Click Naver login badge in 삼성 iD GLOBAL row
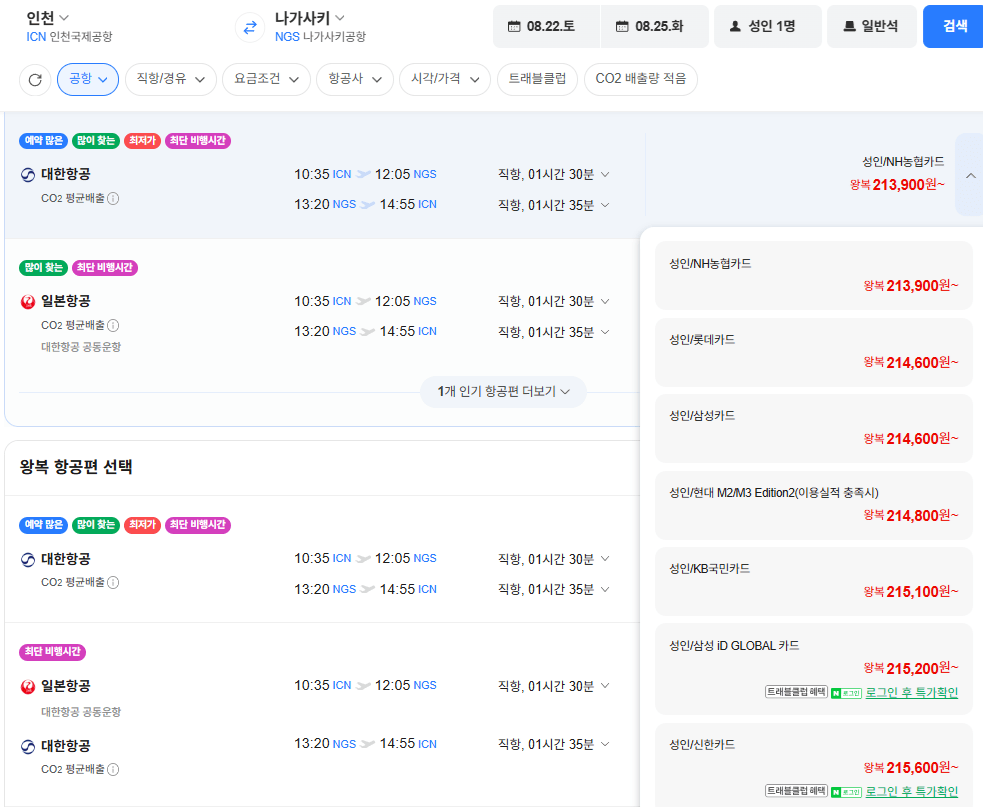The height and width of the screenshot is (807, 983). click(846, 693)
